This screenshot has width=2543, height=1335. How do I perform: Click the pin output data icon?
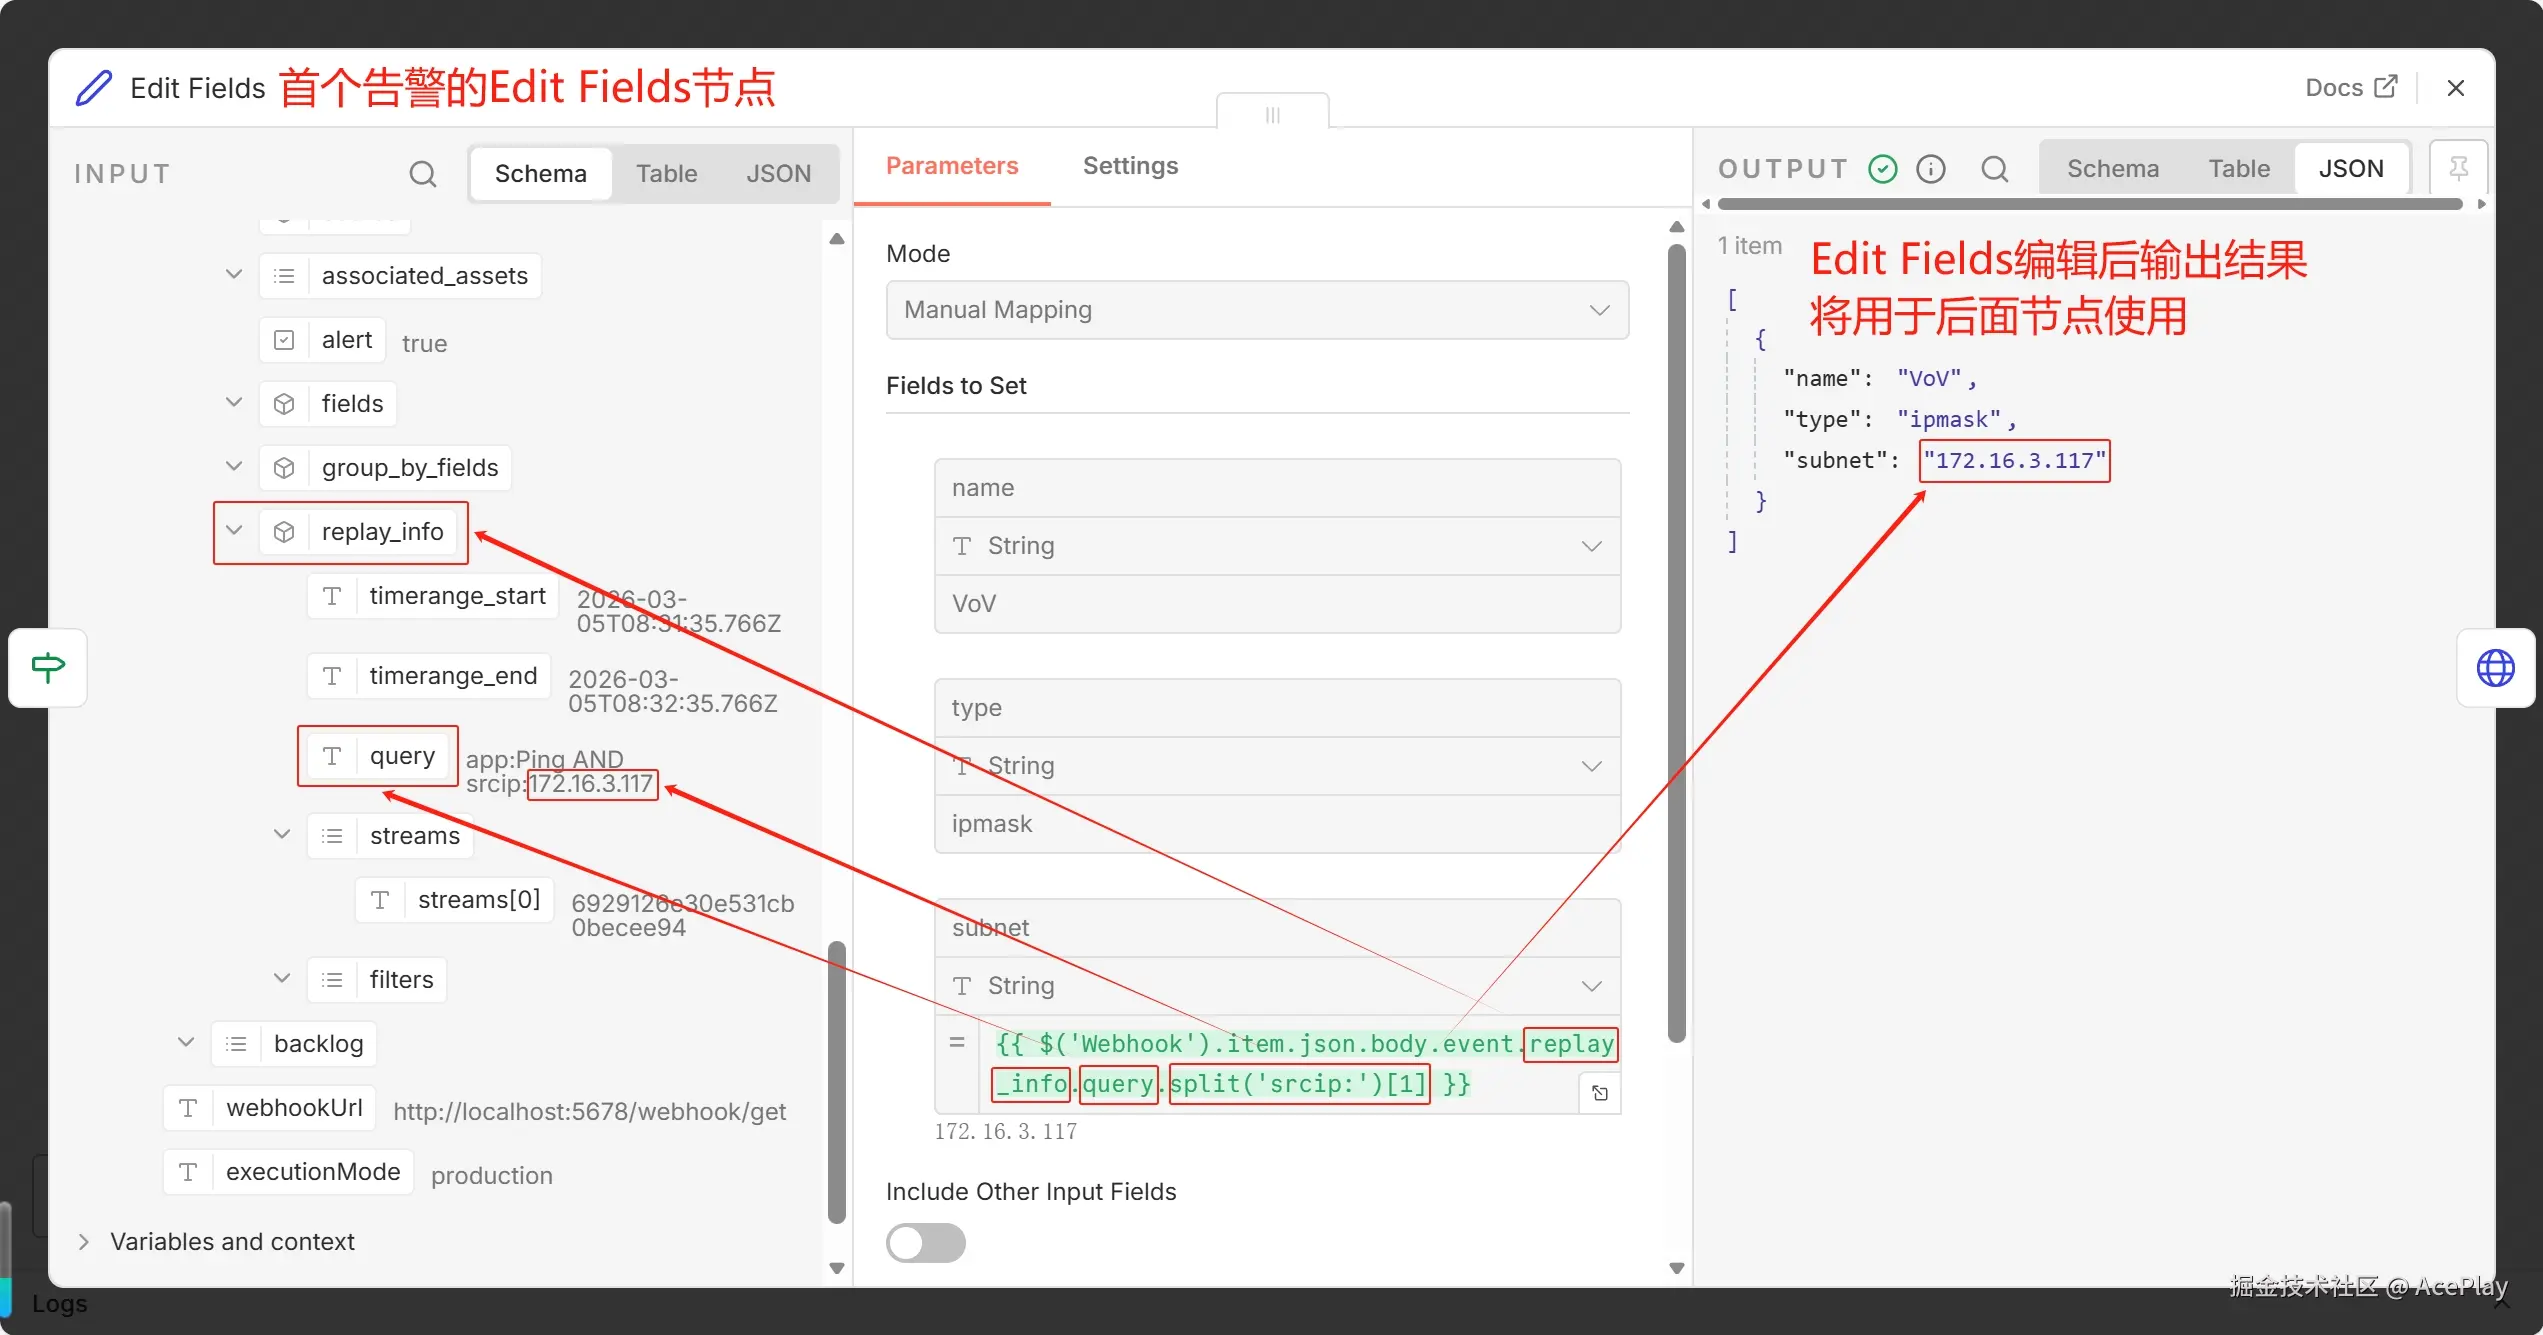[2458, 168]
